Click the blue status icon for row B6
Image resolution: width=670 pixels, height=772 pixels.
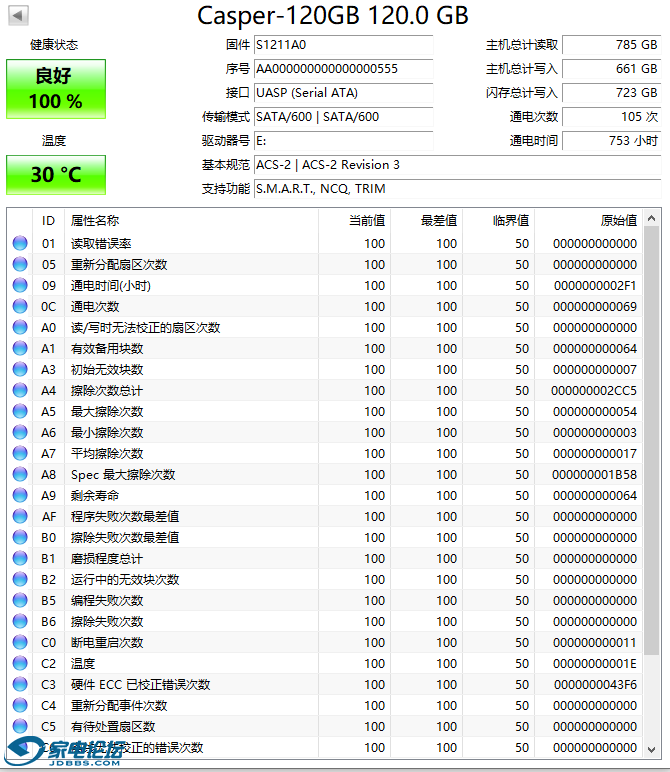click(20, 621)
